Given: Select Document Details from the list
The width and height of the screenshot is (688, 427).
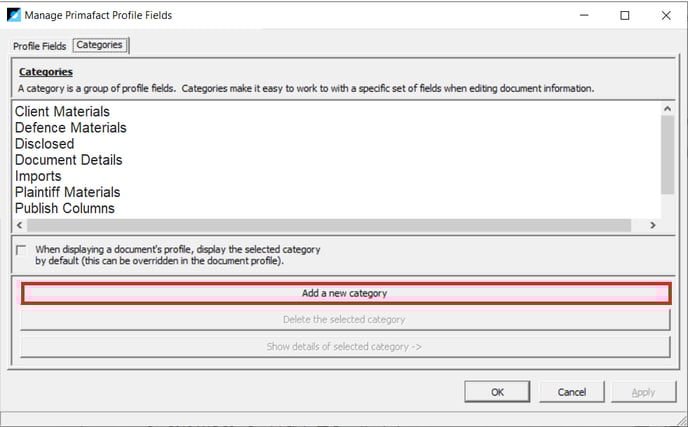Looking at the screenshot, I should click(68, 160).
